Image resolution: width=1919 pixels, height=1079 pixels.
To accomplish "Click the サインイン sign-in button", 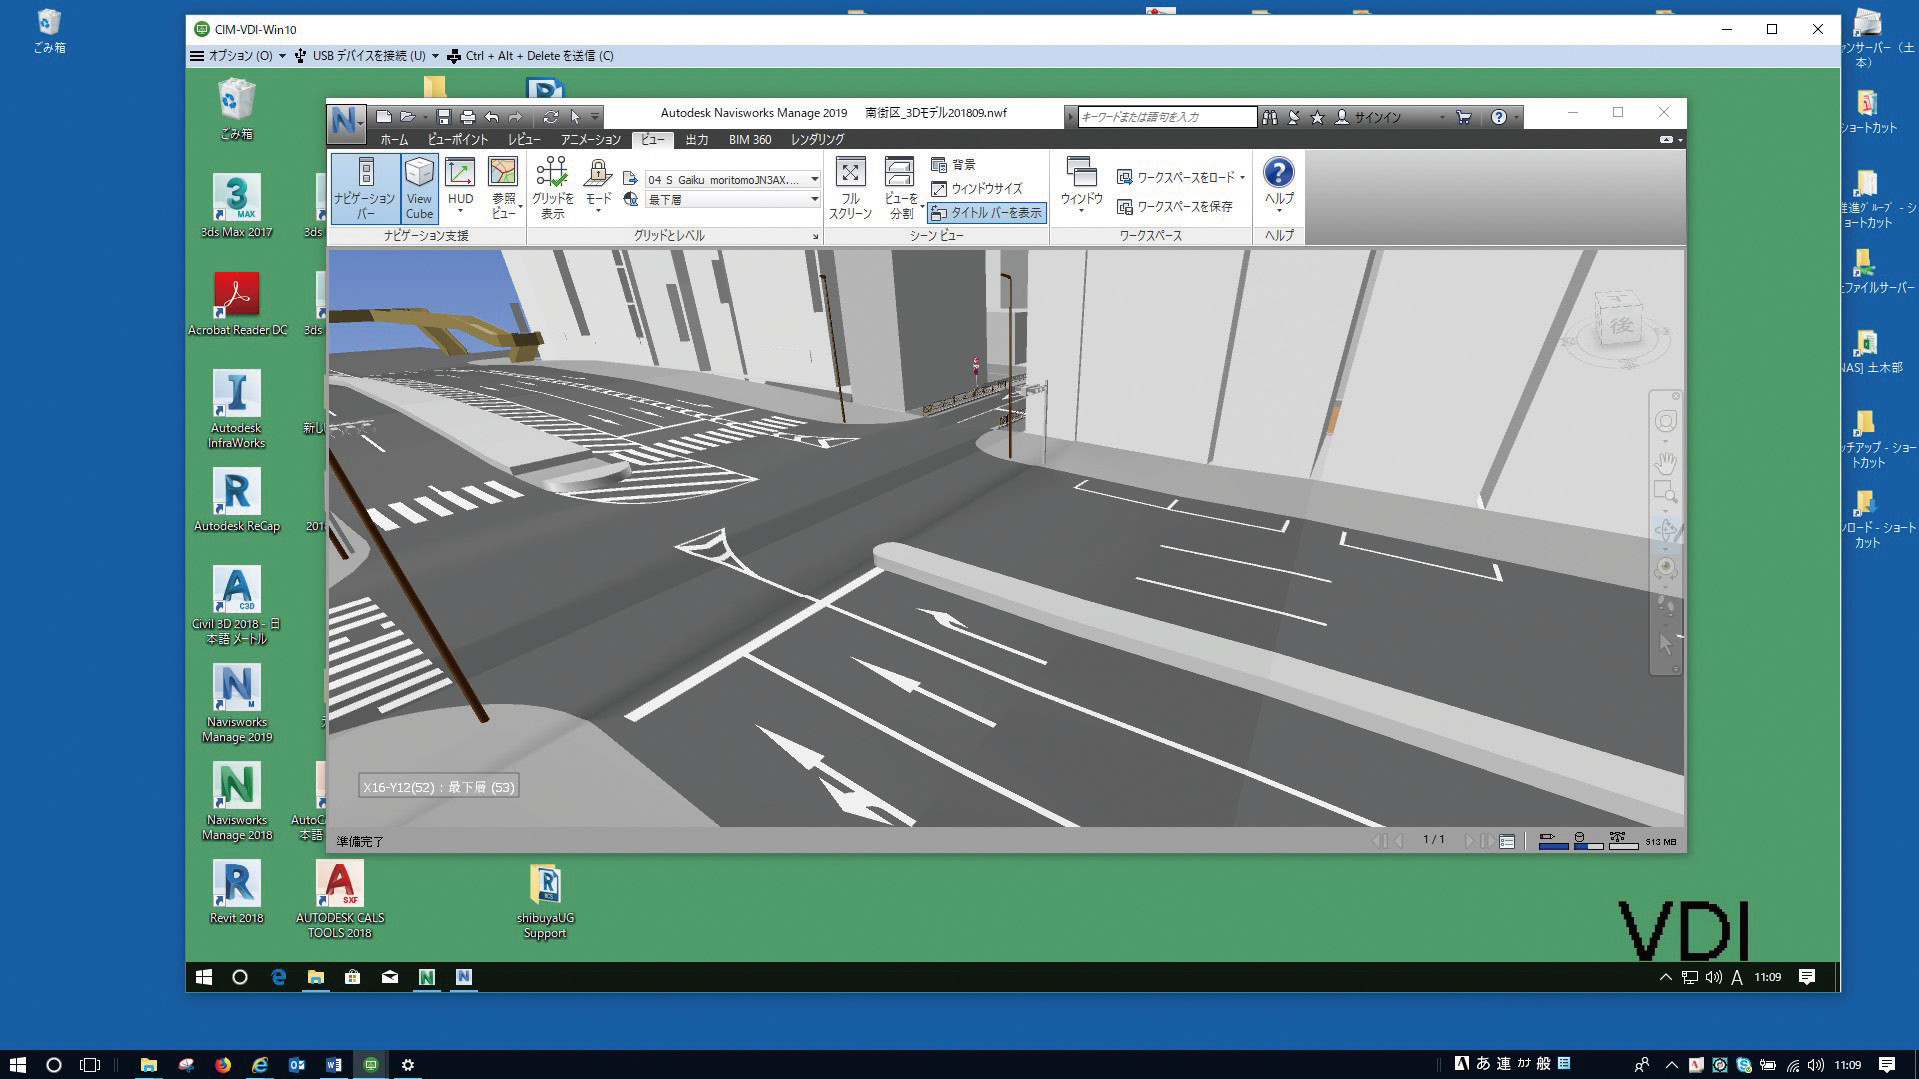I will pos(1368,117).
